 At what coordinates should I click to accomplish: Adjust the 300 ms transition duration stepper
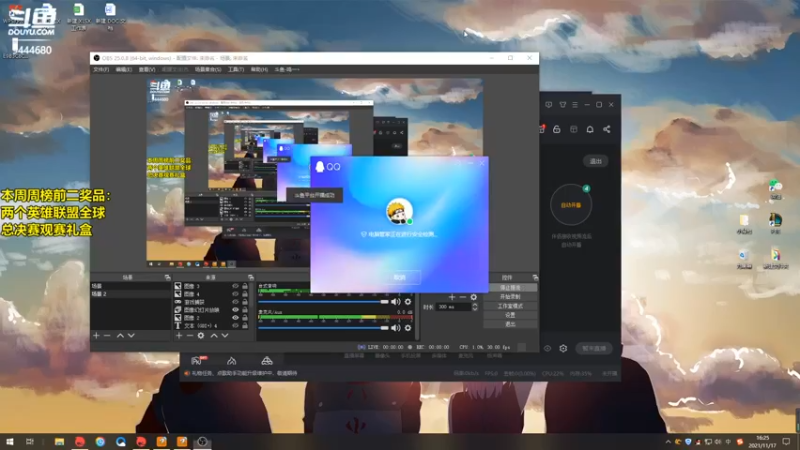[x=474, y=307]
